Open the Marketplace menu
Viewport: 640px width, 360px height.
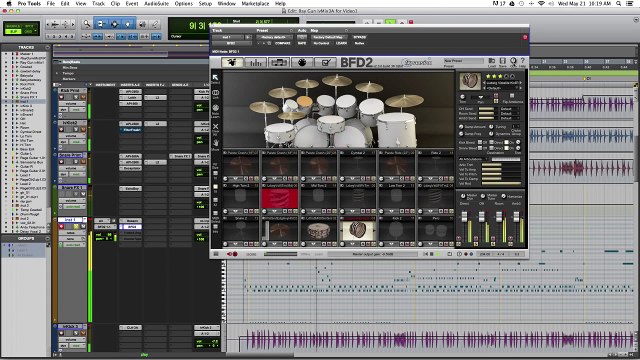pos(256,3)
